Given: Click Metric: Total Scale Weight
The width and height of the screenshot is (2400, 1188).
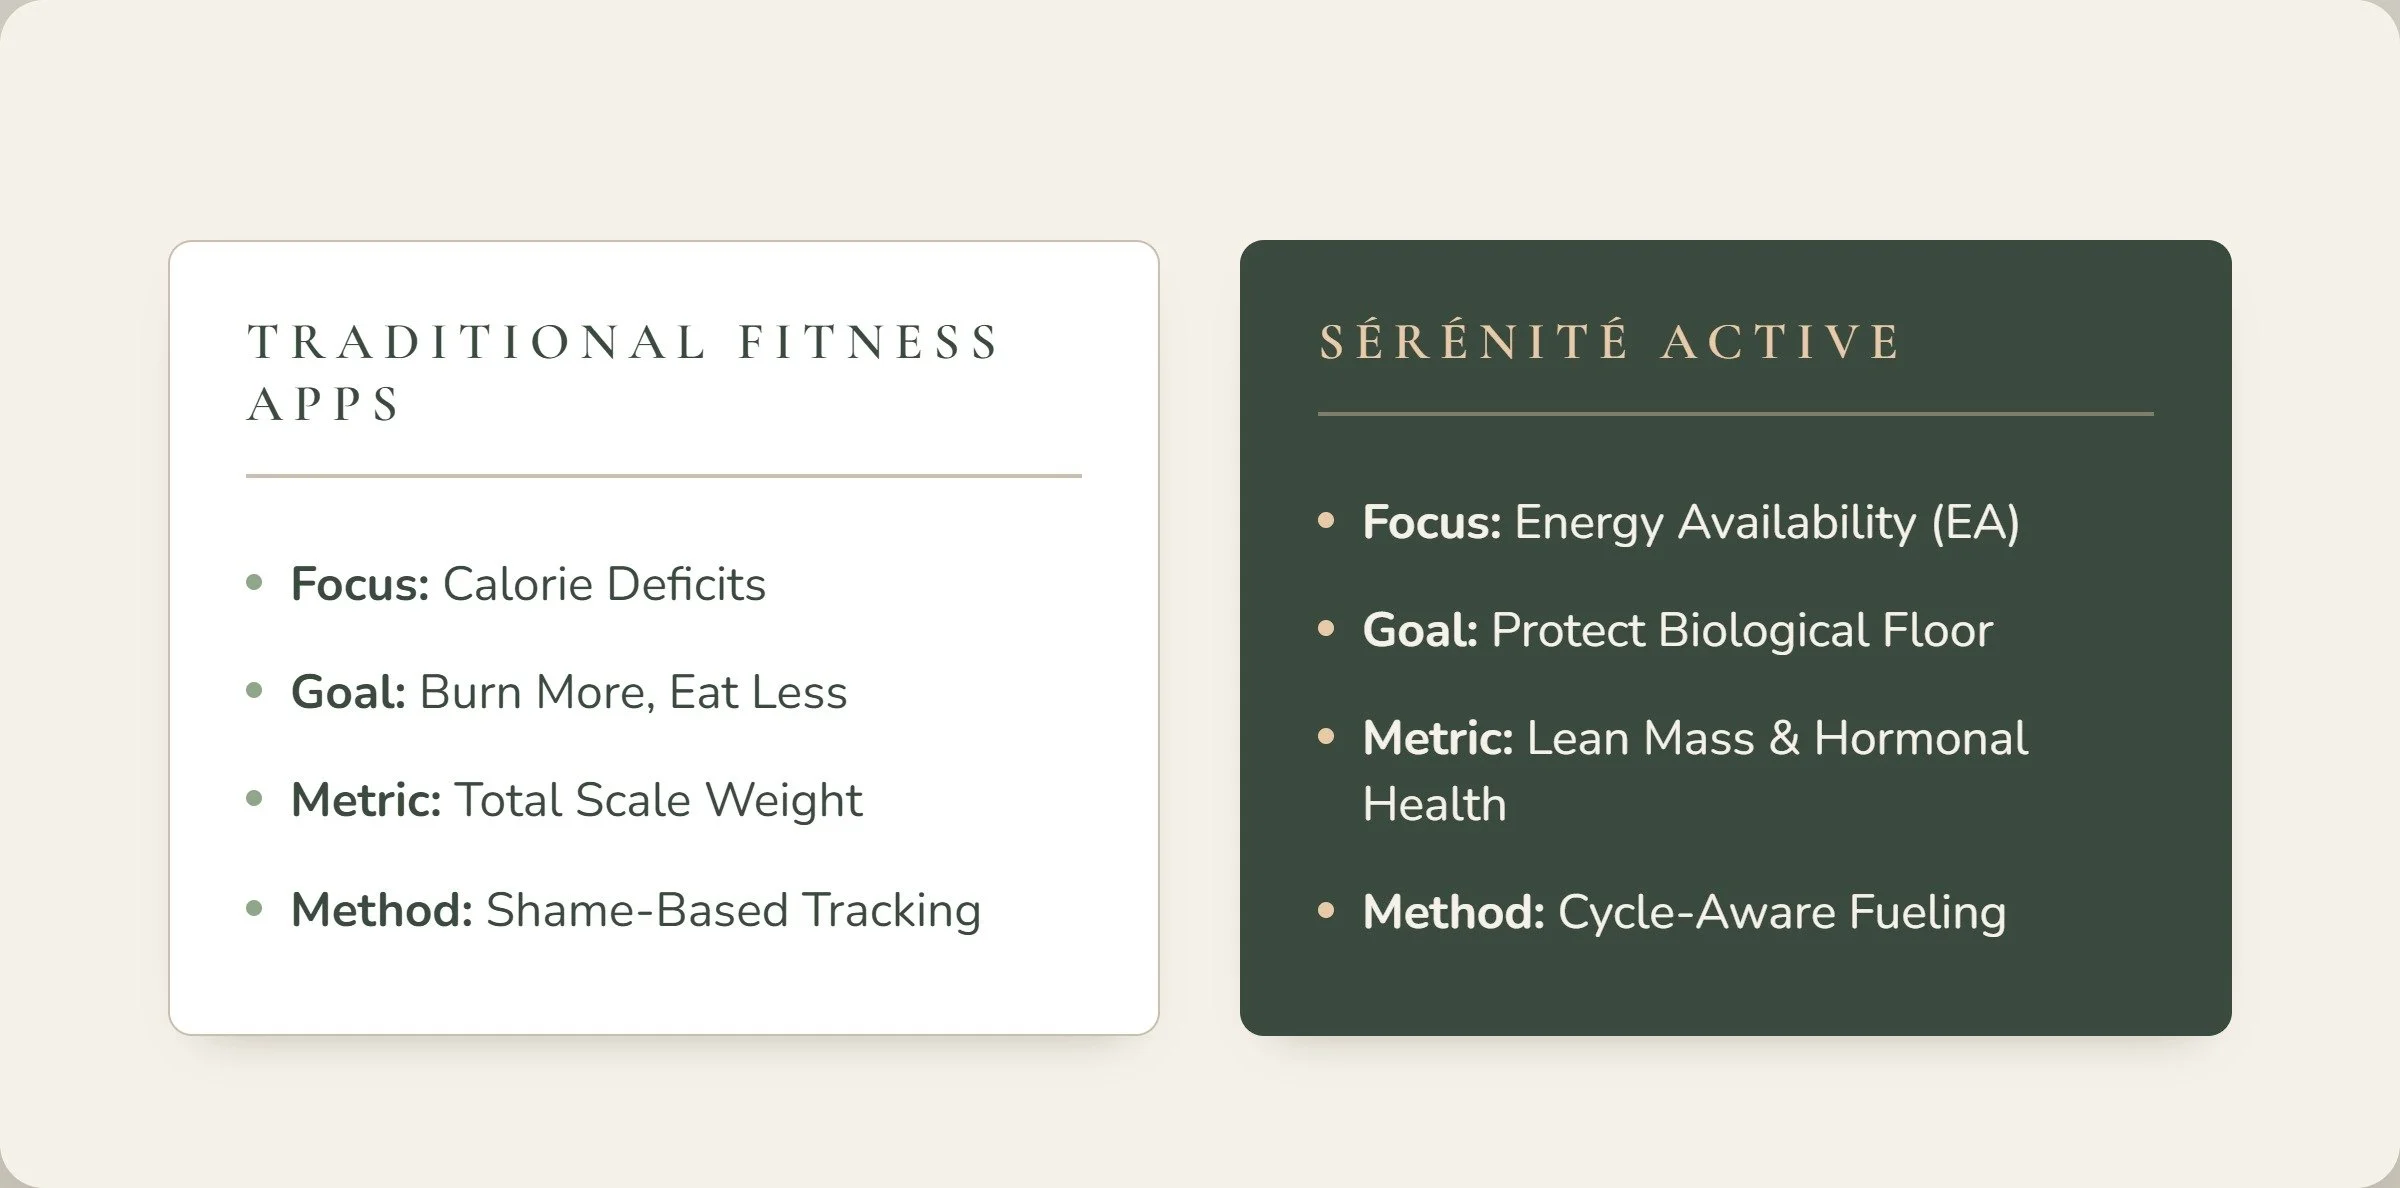Looking at the screenshot, I should [x=576, y=800].
